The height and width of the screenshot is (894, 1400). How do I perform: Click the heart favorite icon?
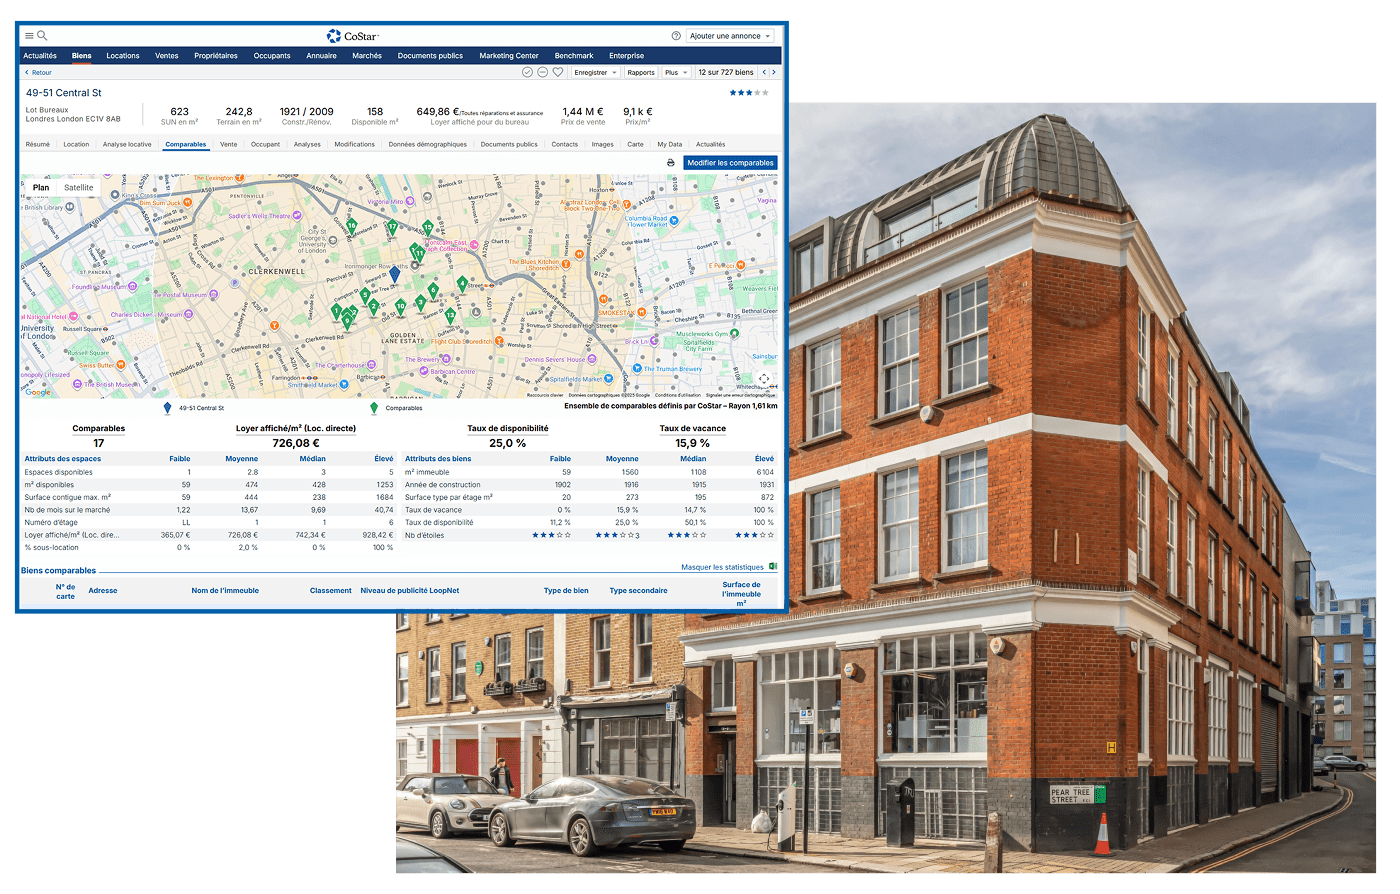click(558, 72)
